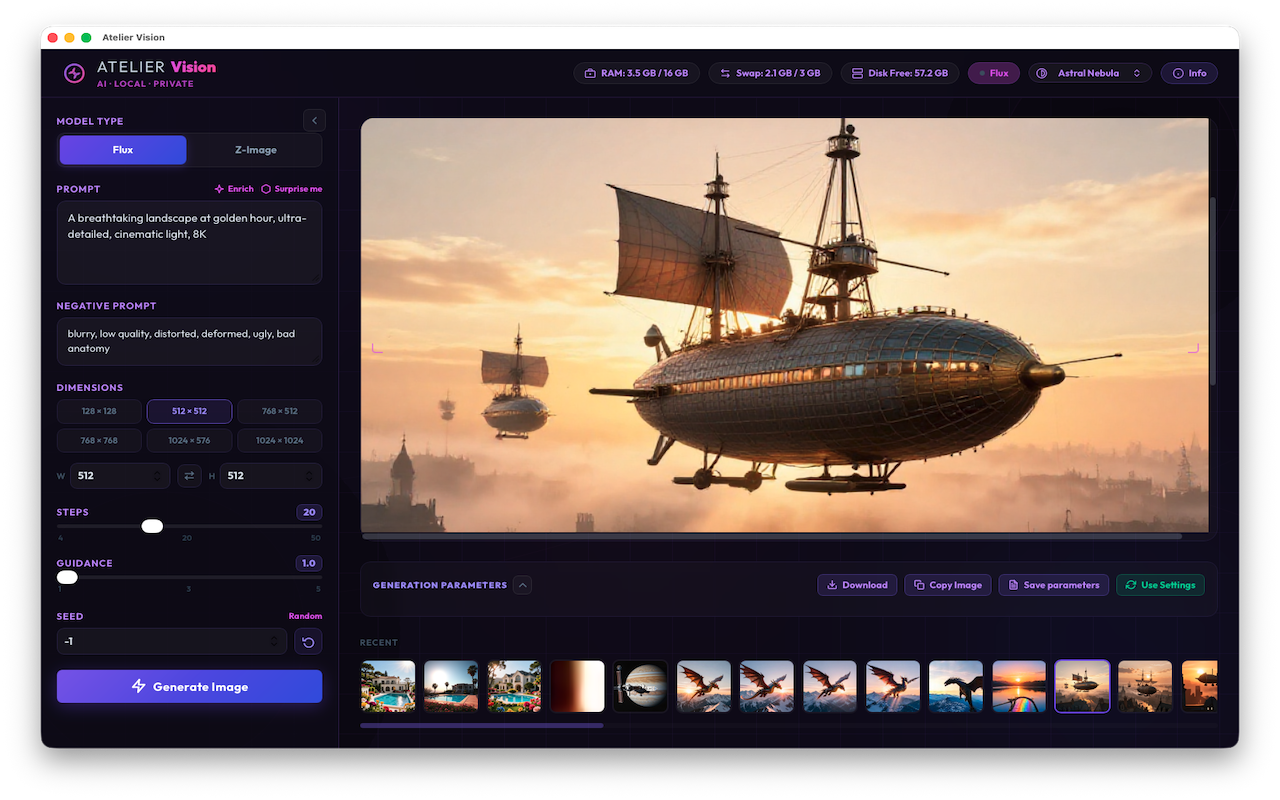Select the Flux model type

(123, 150)
